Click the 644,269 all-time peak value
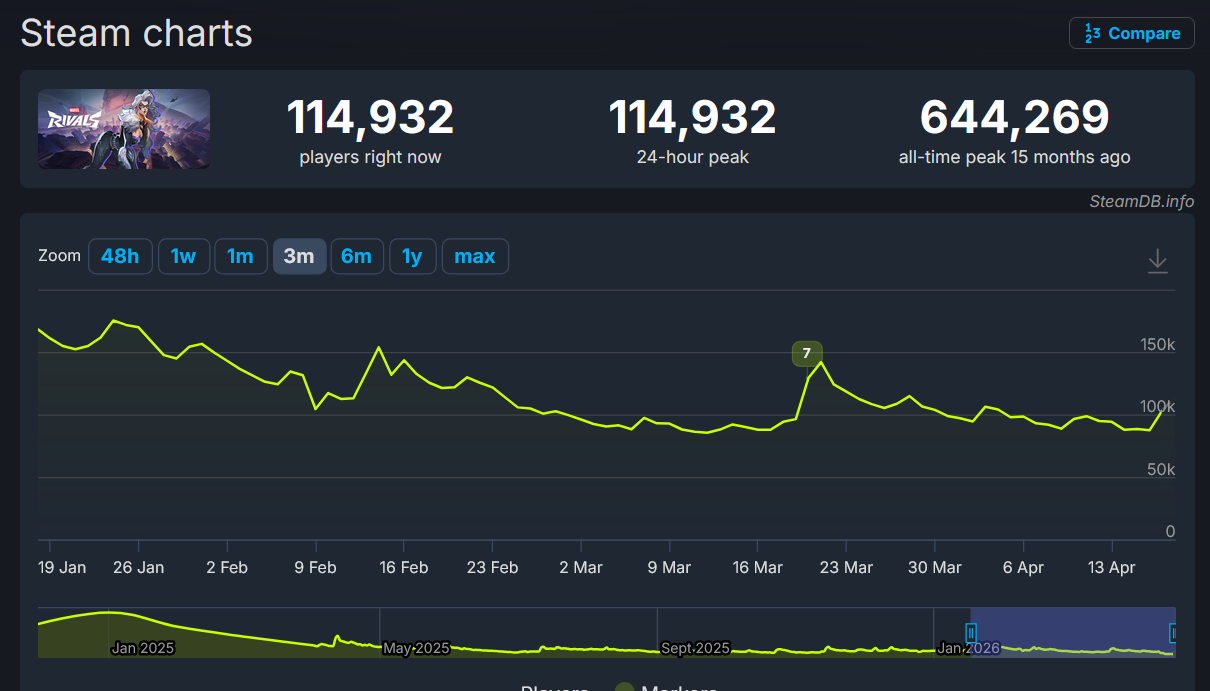Viewport: 1210px width, 691px height. coord(1015,117)
